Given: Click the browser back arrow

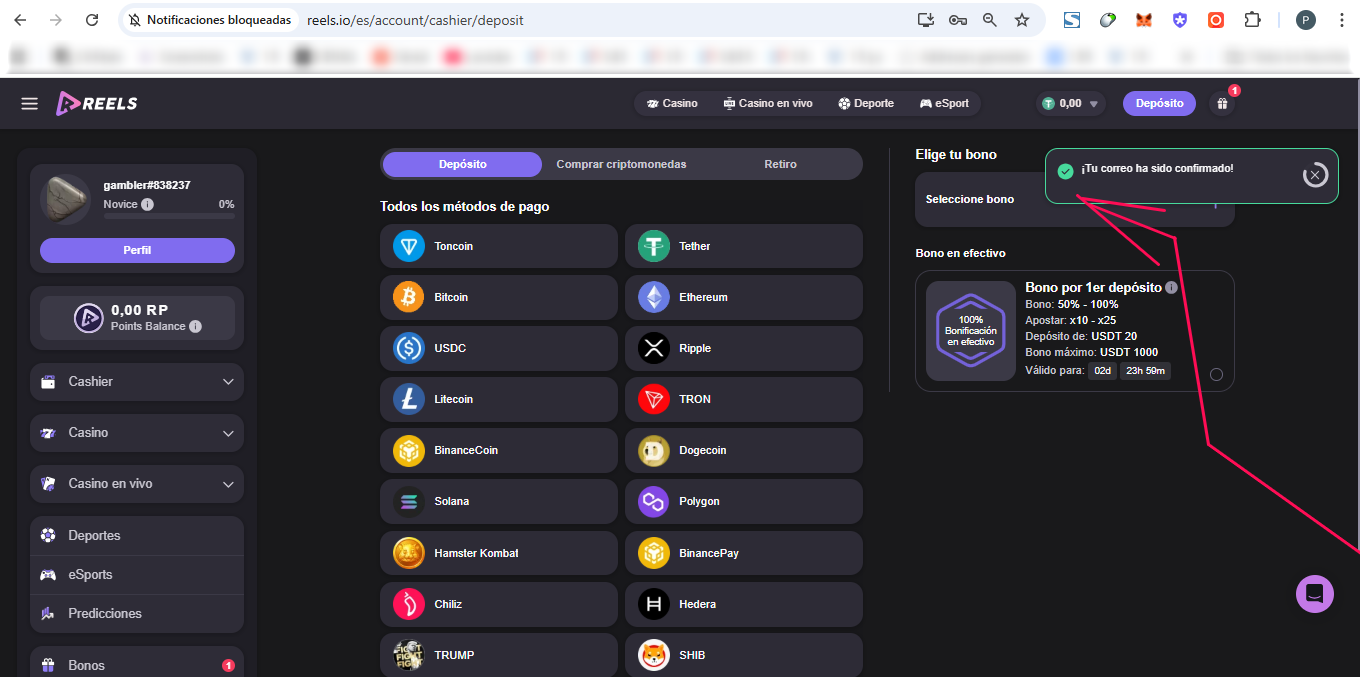Looking at the screenshot, I should tap(20, 20).
